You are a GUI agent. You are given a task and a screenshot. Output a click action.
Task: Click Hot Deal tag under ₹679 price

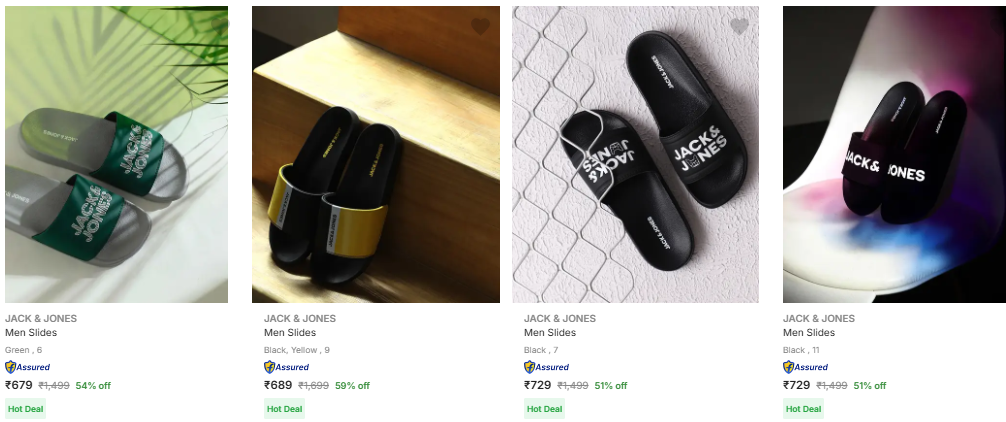[x=26, y=409]
